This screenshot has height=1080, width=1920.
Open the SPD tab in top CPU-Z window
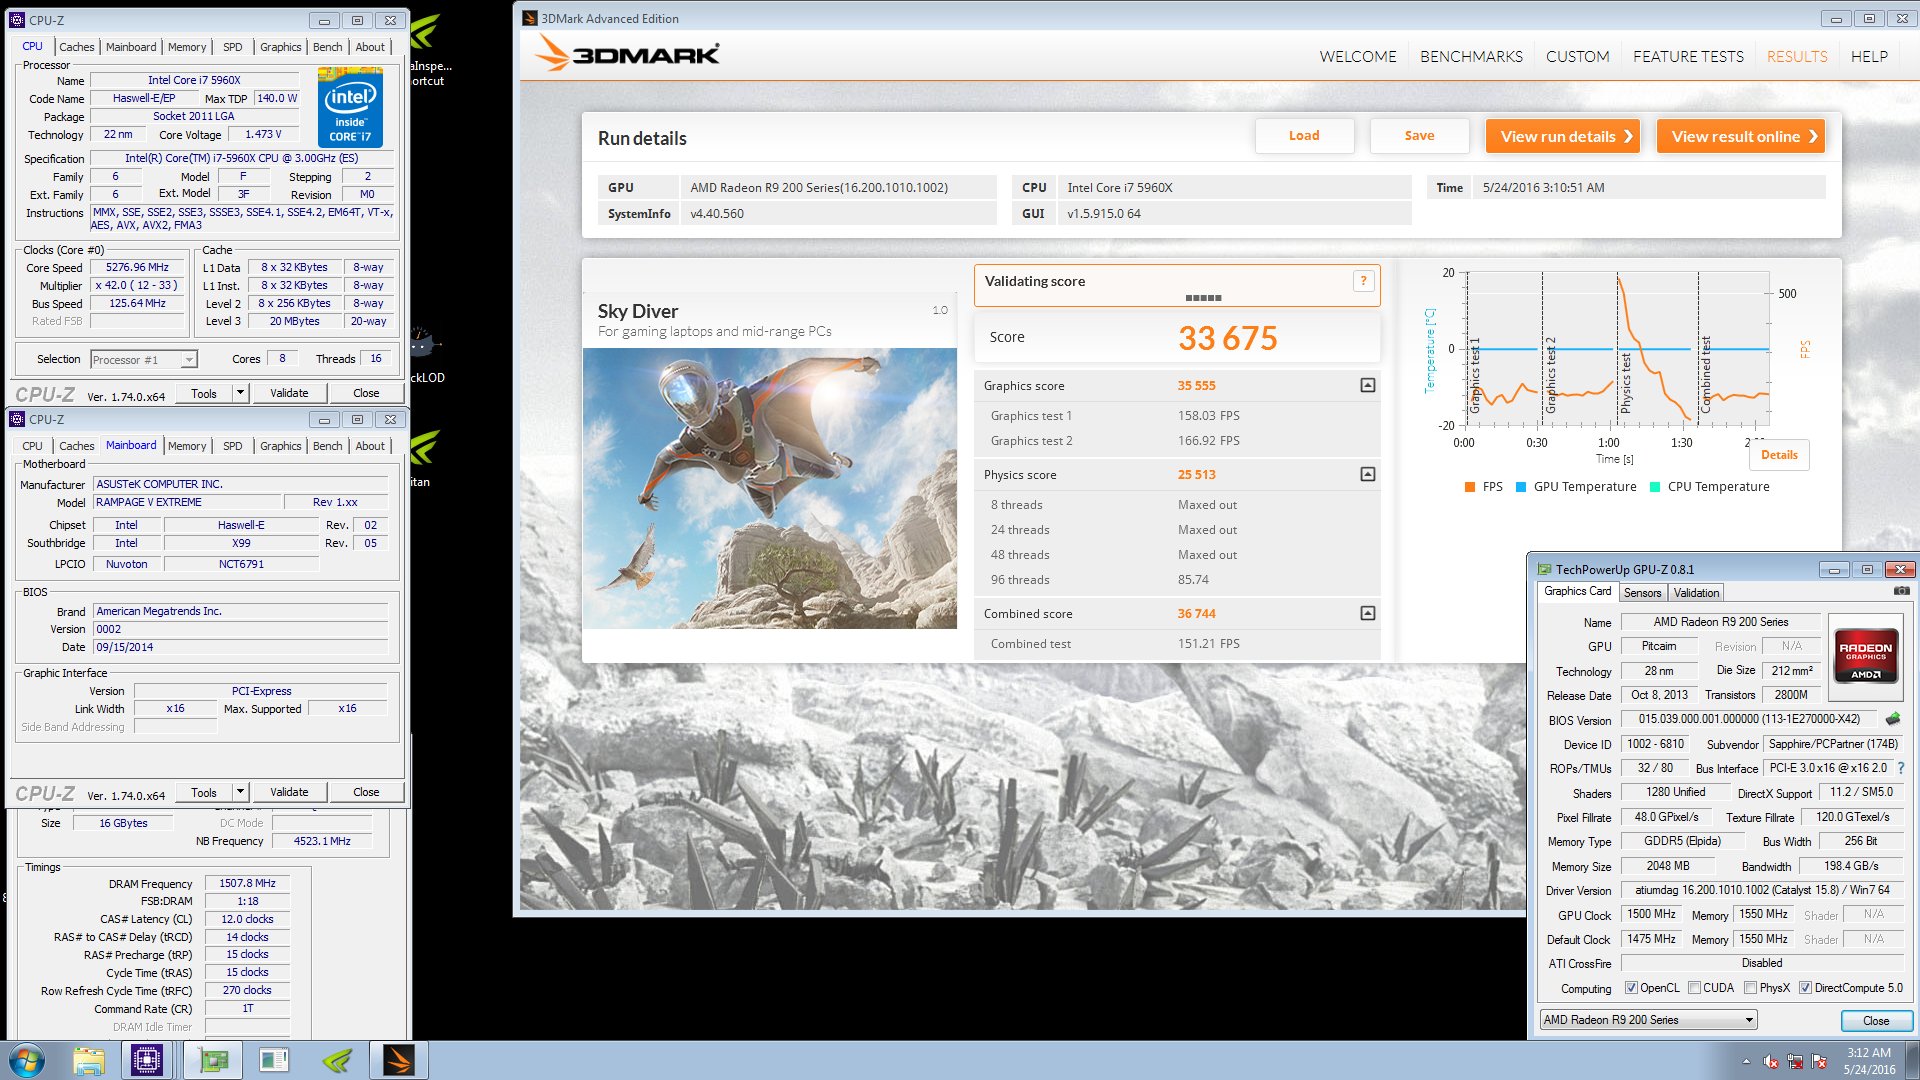click(232, 47)
